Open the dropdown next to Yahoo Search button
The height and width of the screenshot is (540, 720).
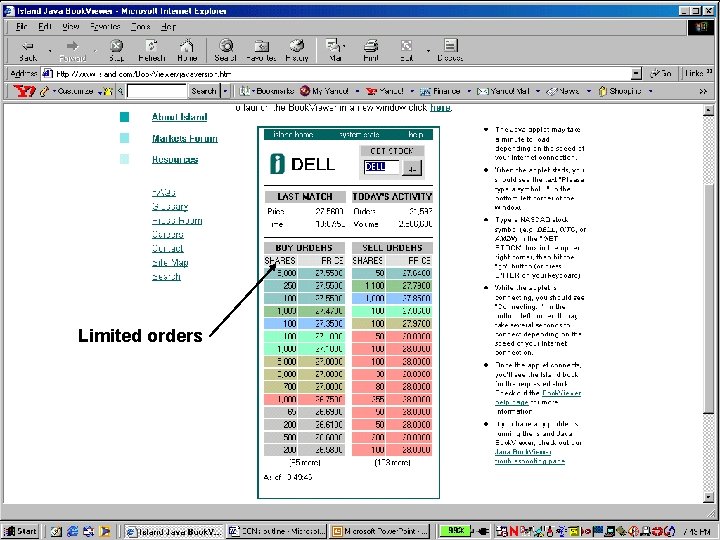225,91
